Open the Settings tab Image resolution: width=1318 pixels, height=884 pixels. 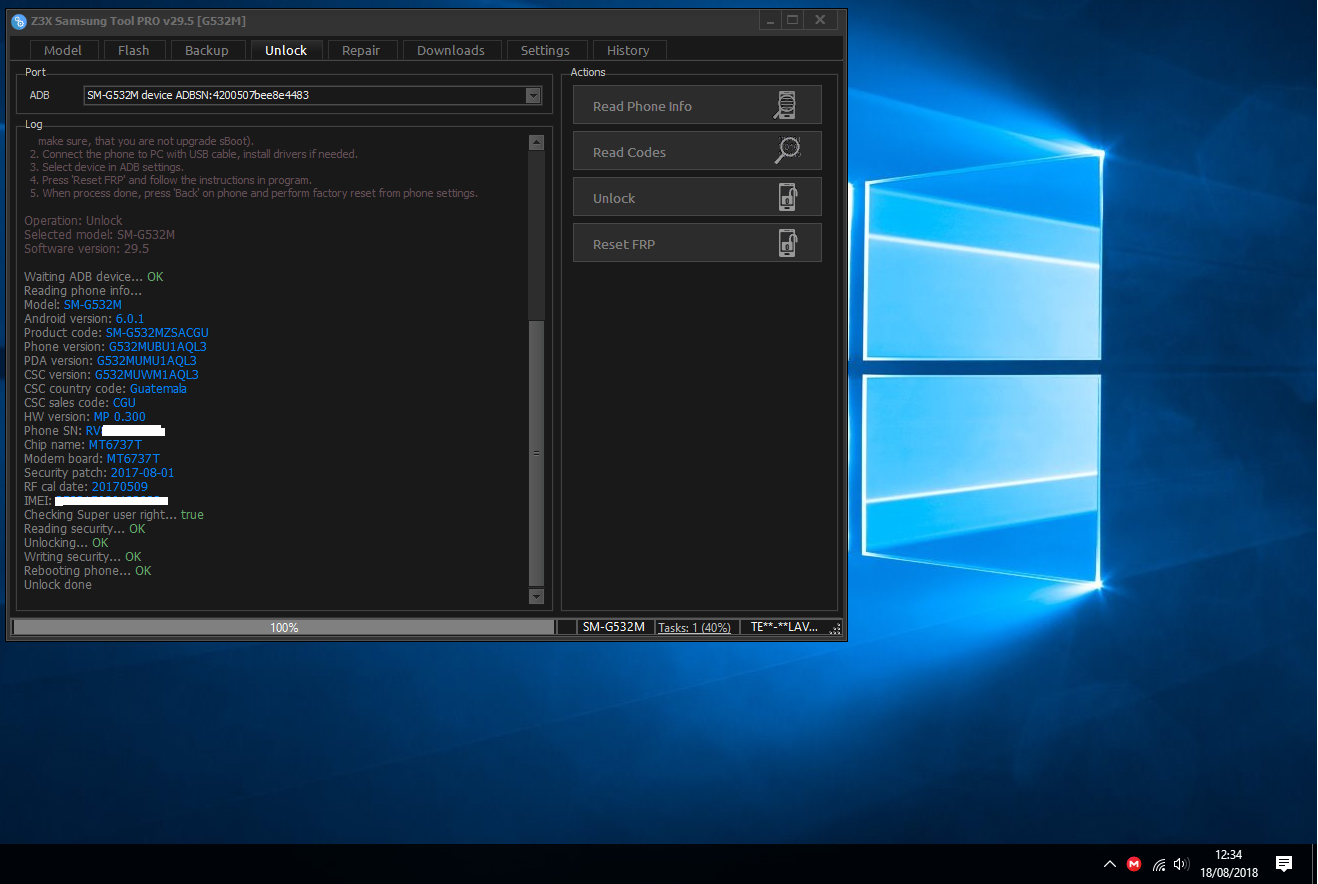click(x=545, y=50)
